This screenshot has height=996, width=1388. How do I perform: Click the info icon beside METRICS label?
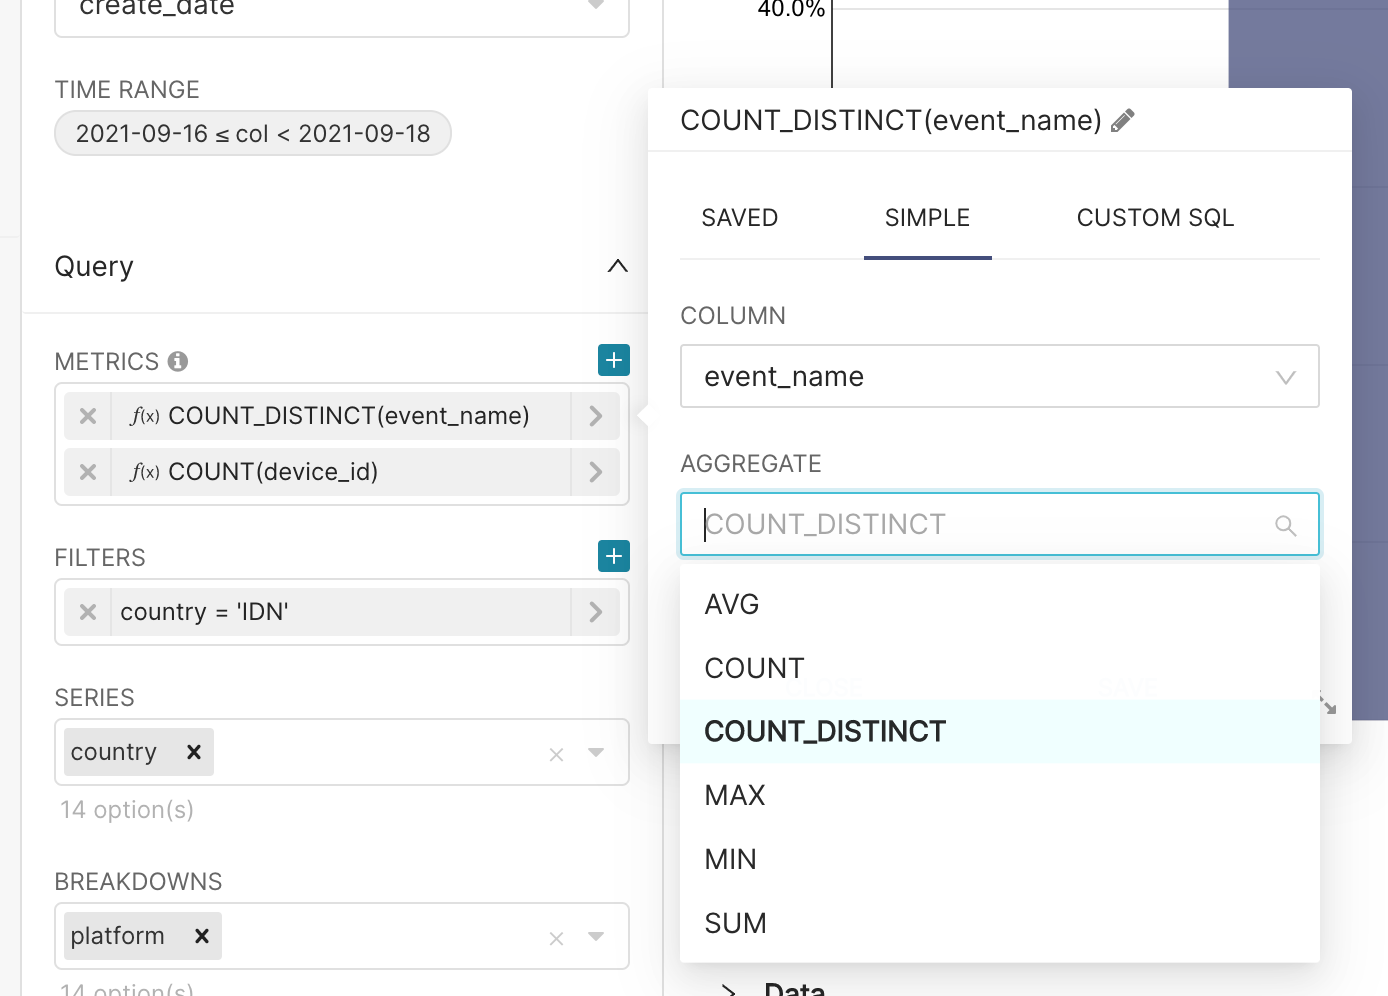tap(178, 361)
